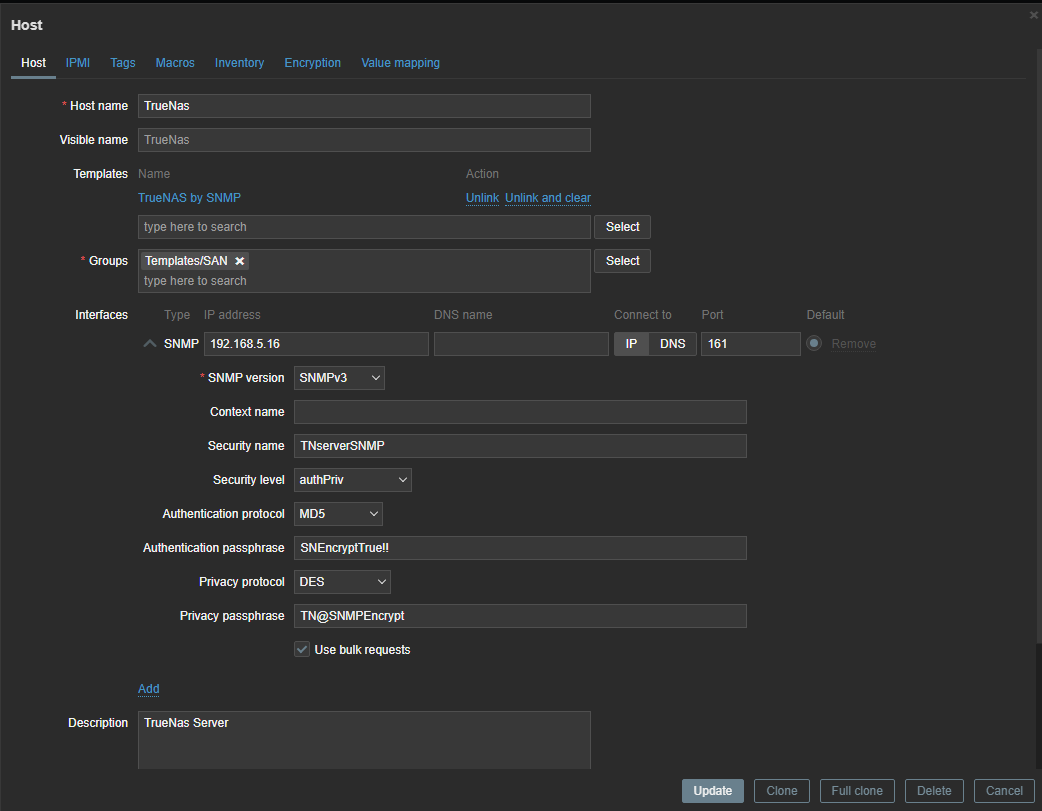Toggle the Use bulk requests checkbox
This screenshot has height=811, width=1042.
[302, 650]
